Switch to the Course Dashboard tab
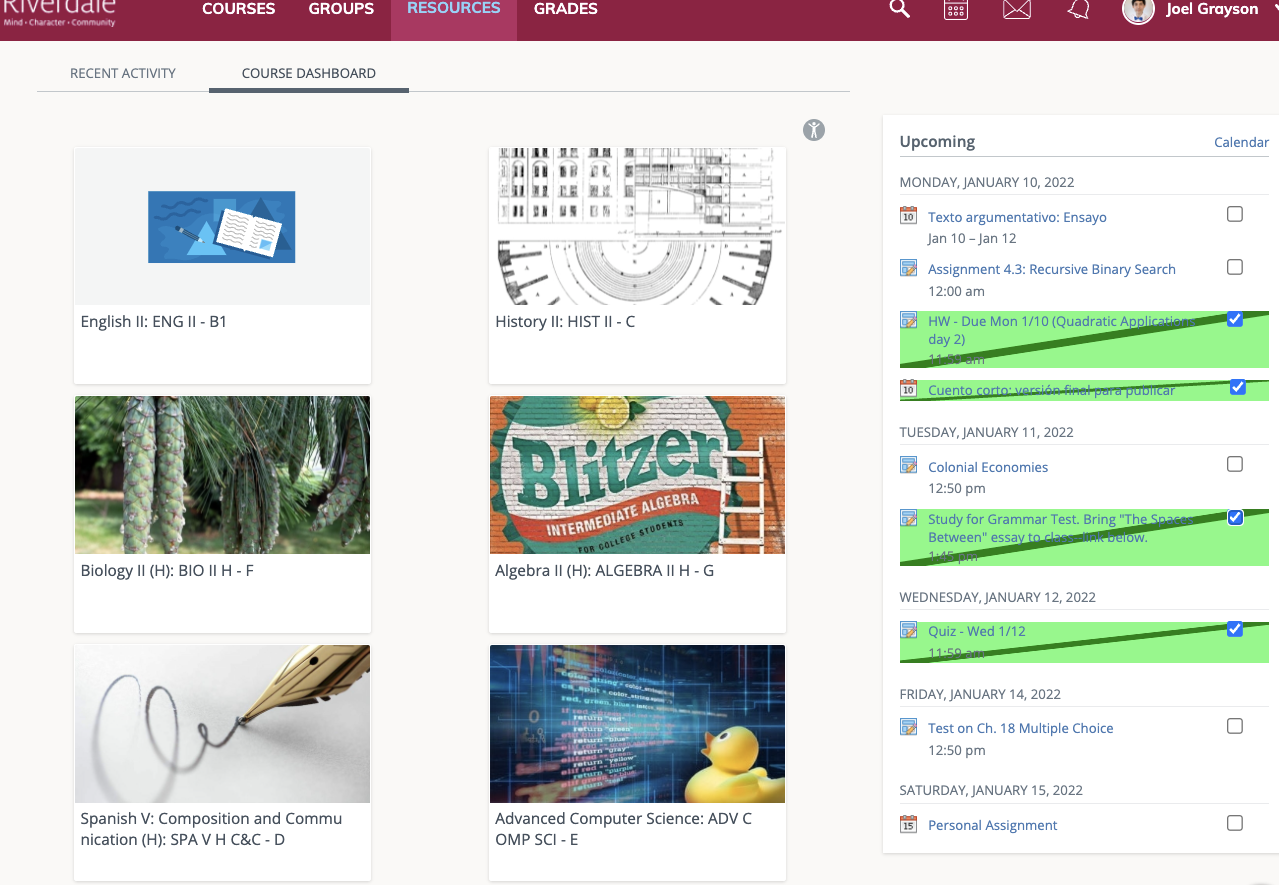Image resolution: width=1279 pixels, height=885 pixels. tap(309, 73)
